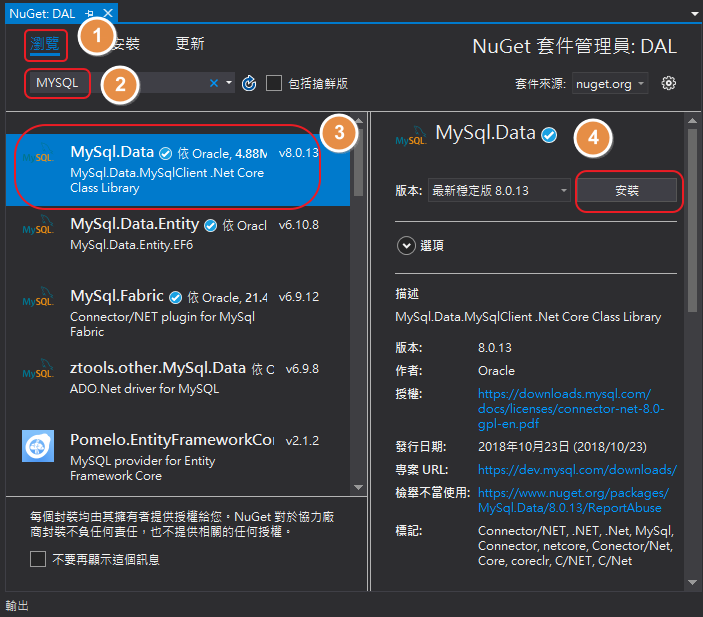Click Pomelo.EntityFrameworkCore package icon
Screen dimensions: 703x617
[x=38, y=446]
